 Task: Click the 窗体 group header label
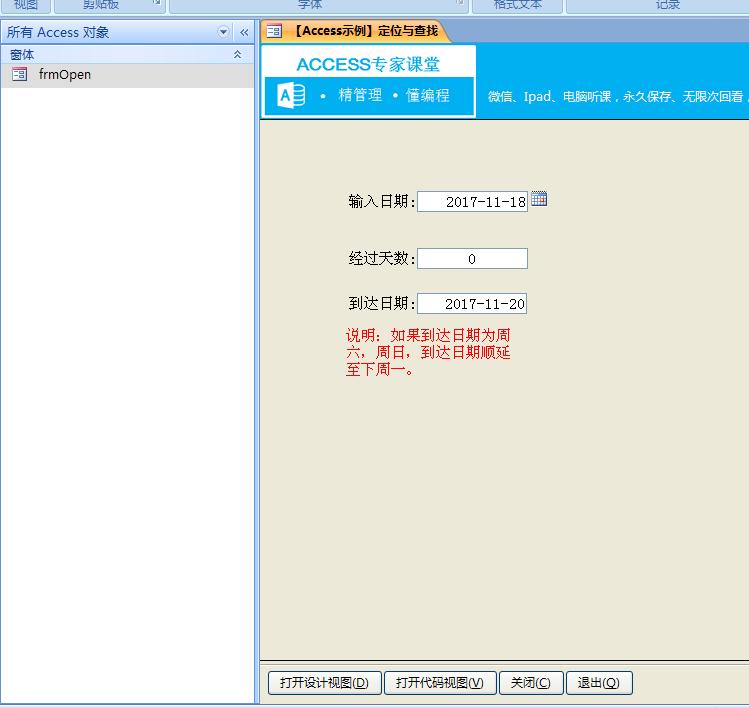[x=22, y=54]
